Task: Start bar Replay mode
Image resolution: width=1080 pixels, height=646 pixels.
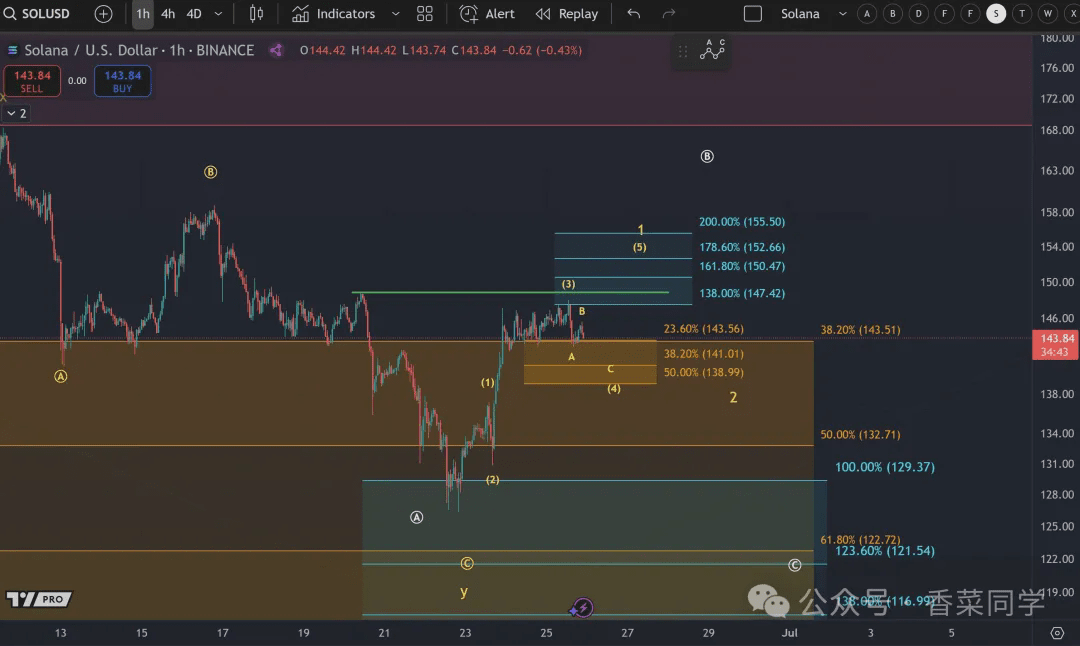Action: pos(567,14)
